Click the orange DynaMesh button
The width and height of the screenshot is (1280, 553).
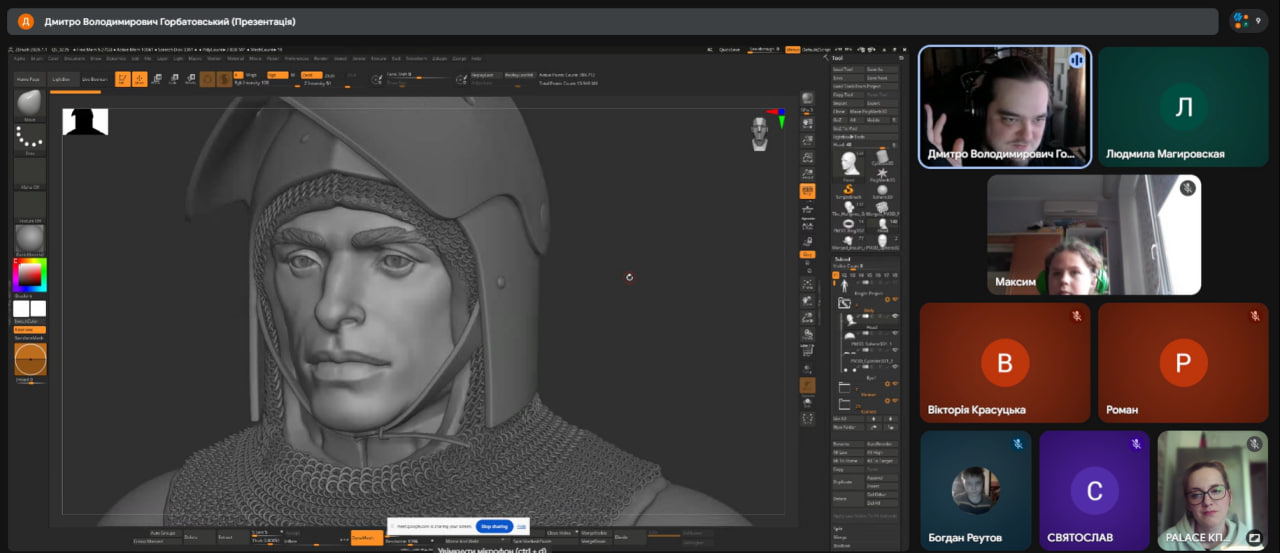pos(365,537)
